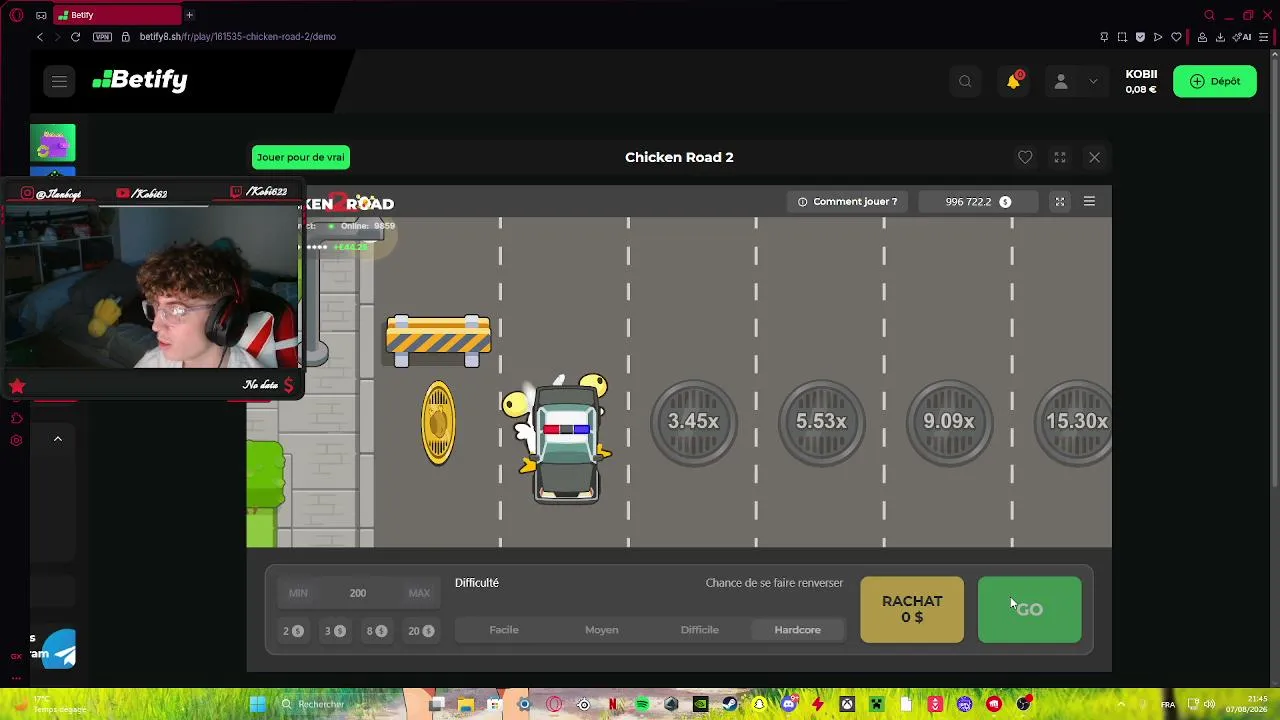Set bet to MAX

pyautogui.click(x=419, y=593)
